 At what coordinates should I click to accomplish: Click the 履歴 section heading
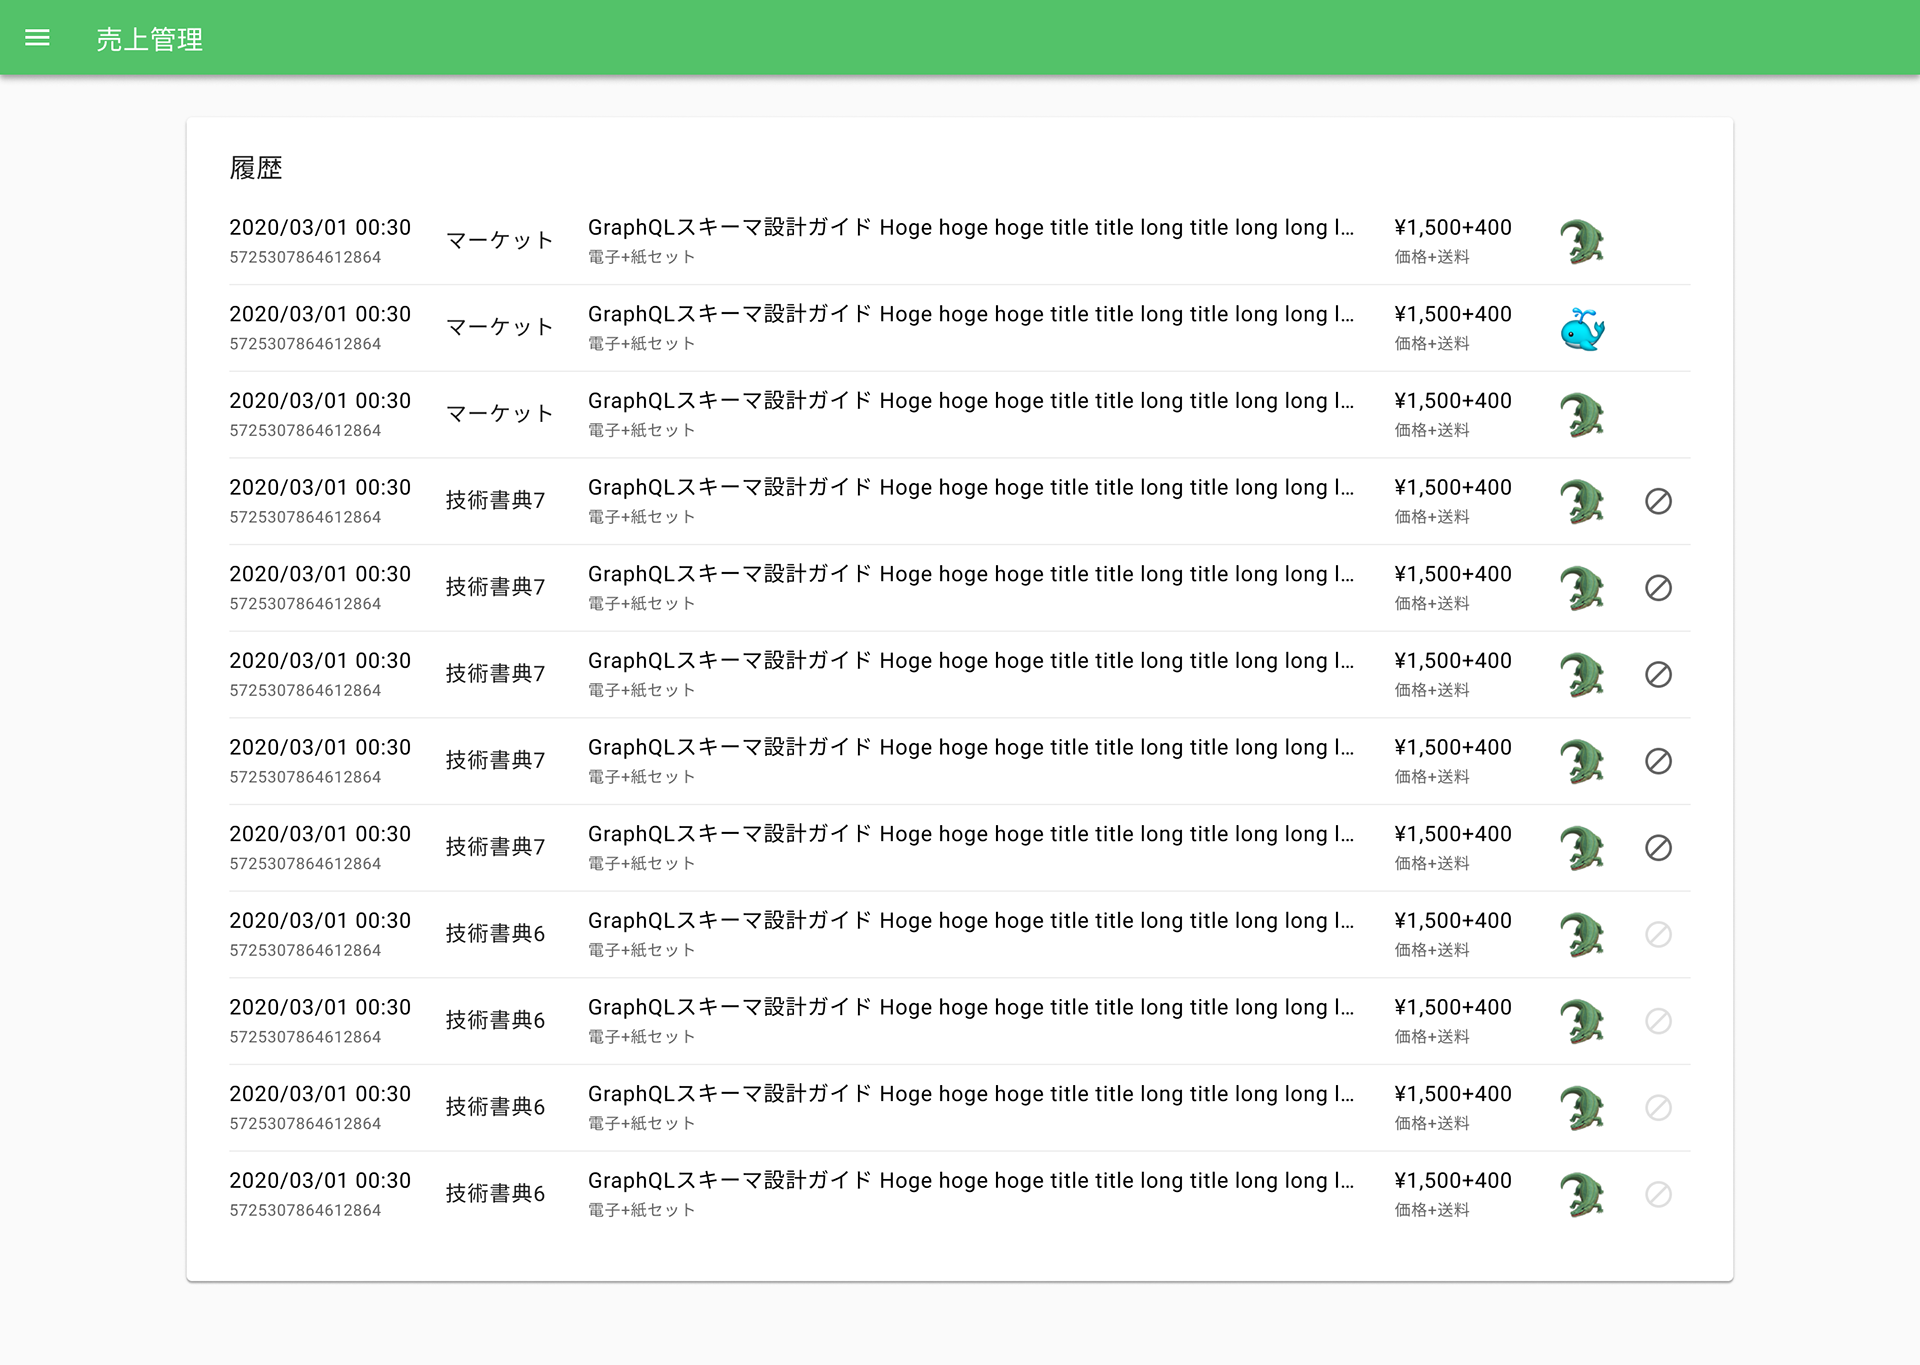(256, 168)
